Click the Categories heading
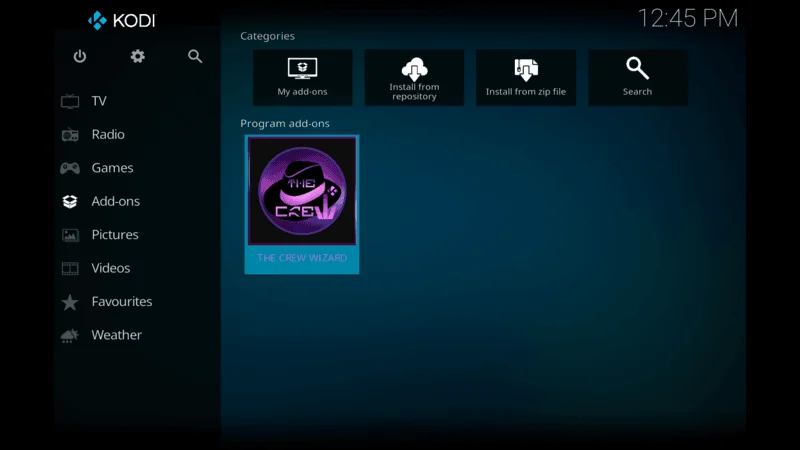800x450 pixels. [267, 36]
